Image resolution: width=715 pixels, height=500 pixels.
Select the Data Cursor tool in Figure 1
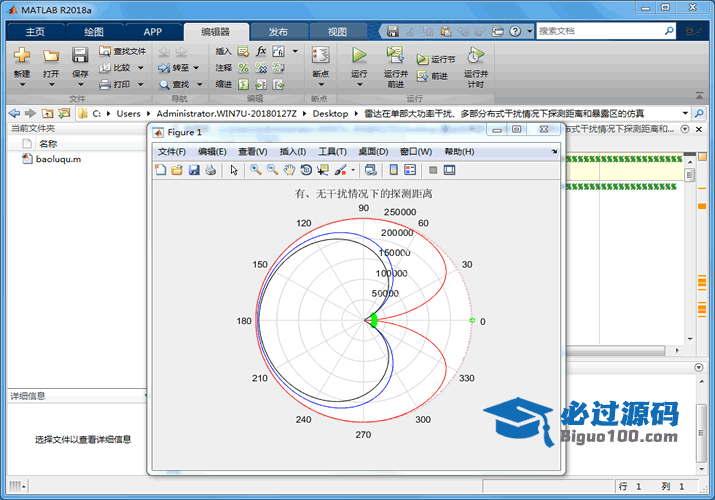click(323, 170)
